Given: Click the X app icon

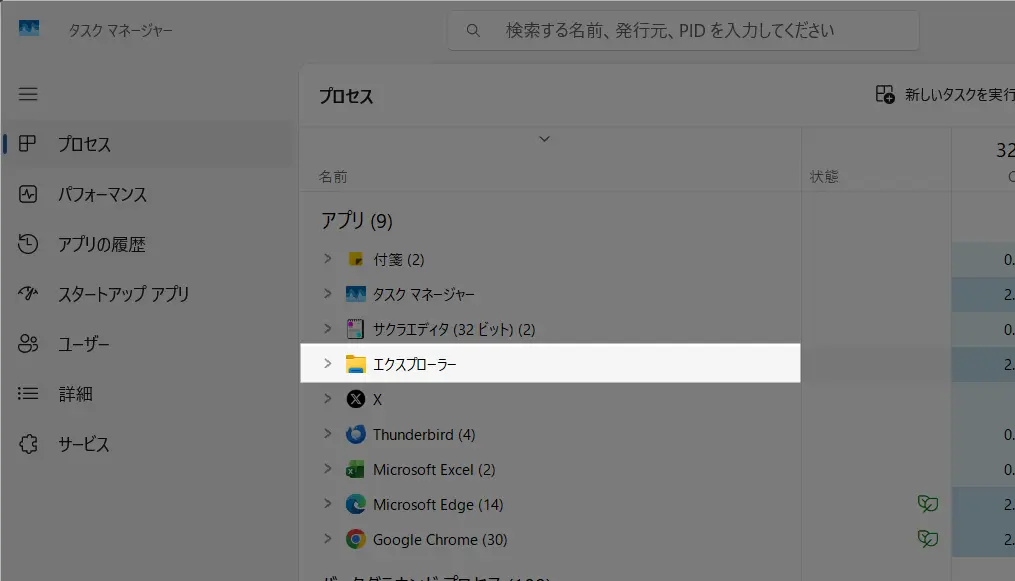Looking at the screenshot, I should (355, 399).
